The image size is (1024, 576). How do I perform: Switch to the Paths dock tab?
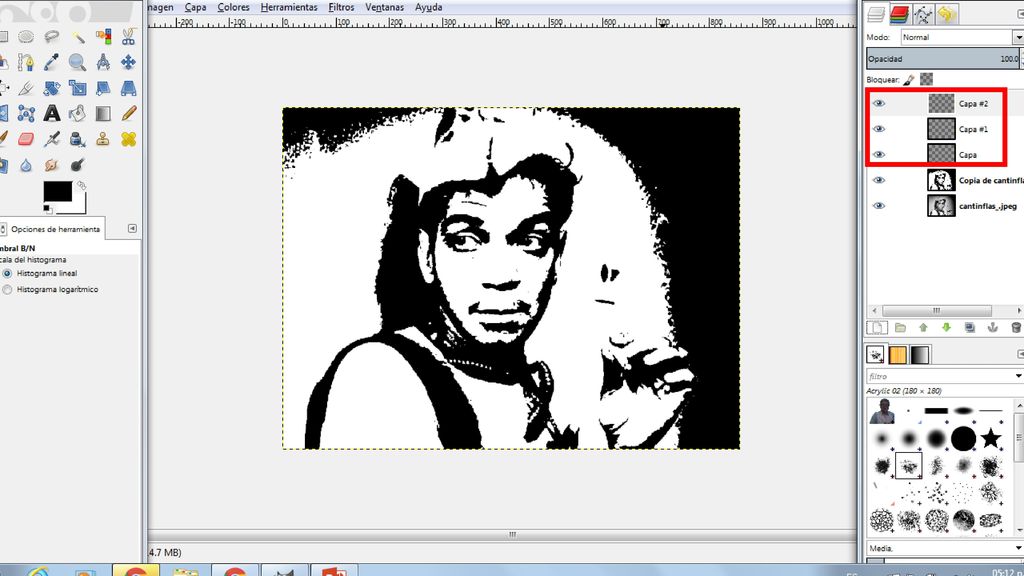(x=923, y=14)
